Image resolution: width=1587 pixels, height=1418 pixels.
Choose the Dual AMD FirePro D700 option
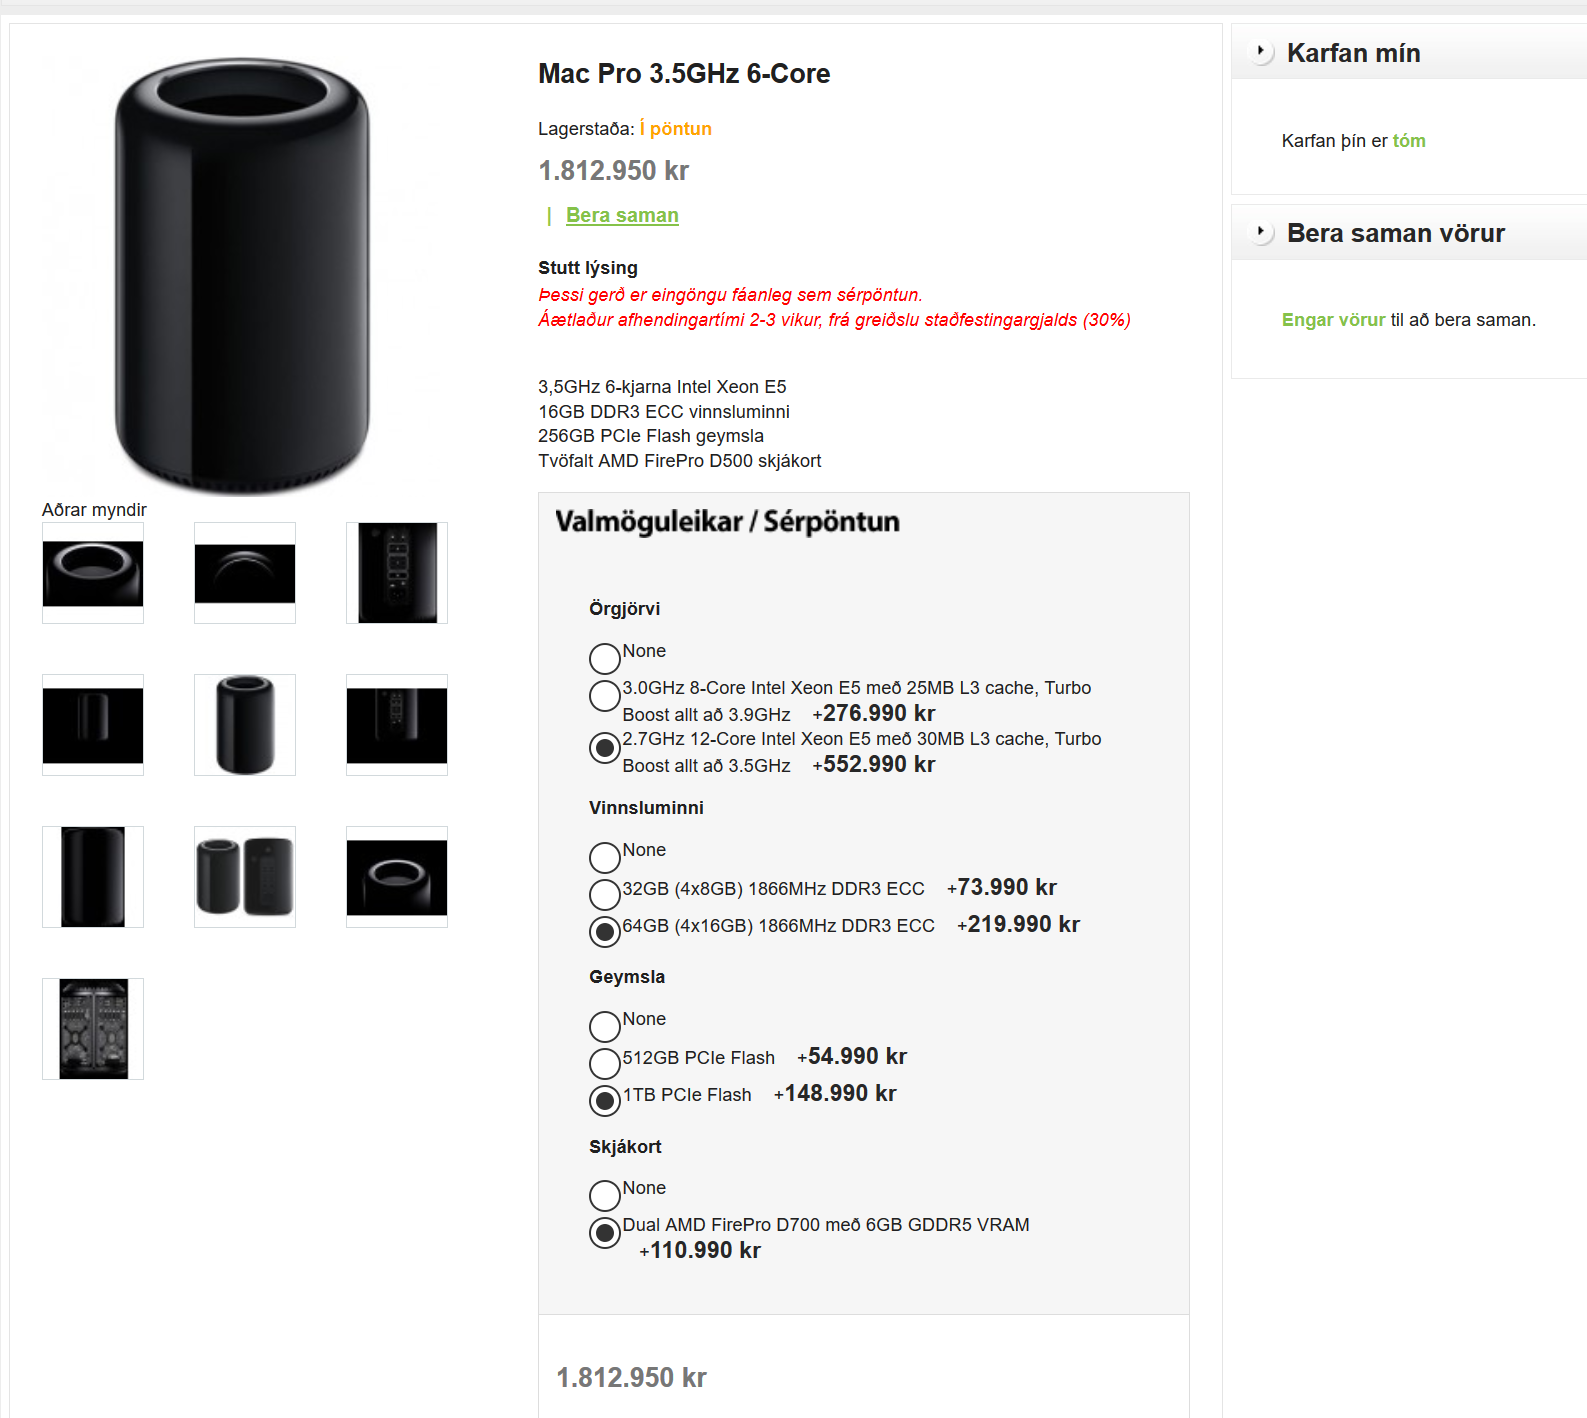605,1233
